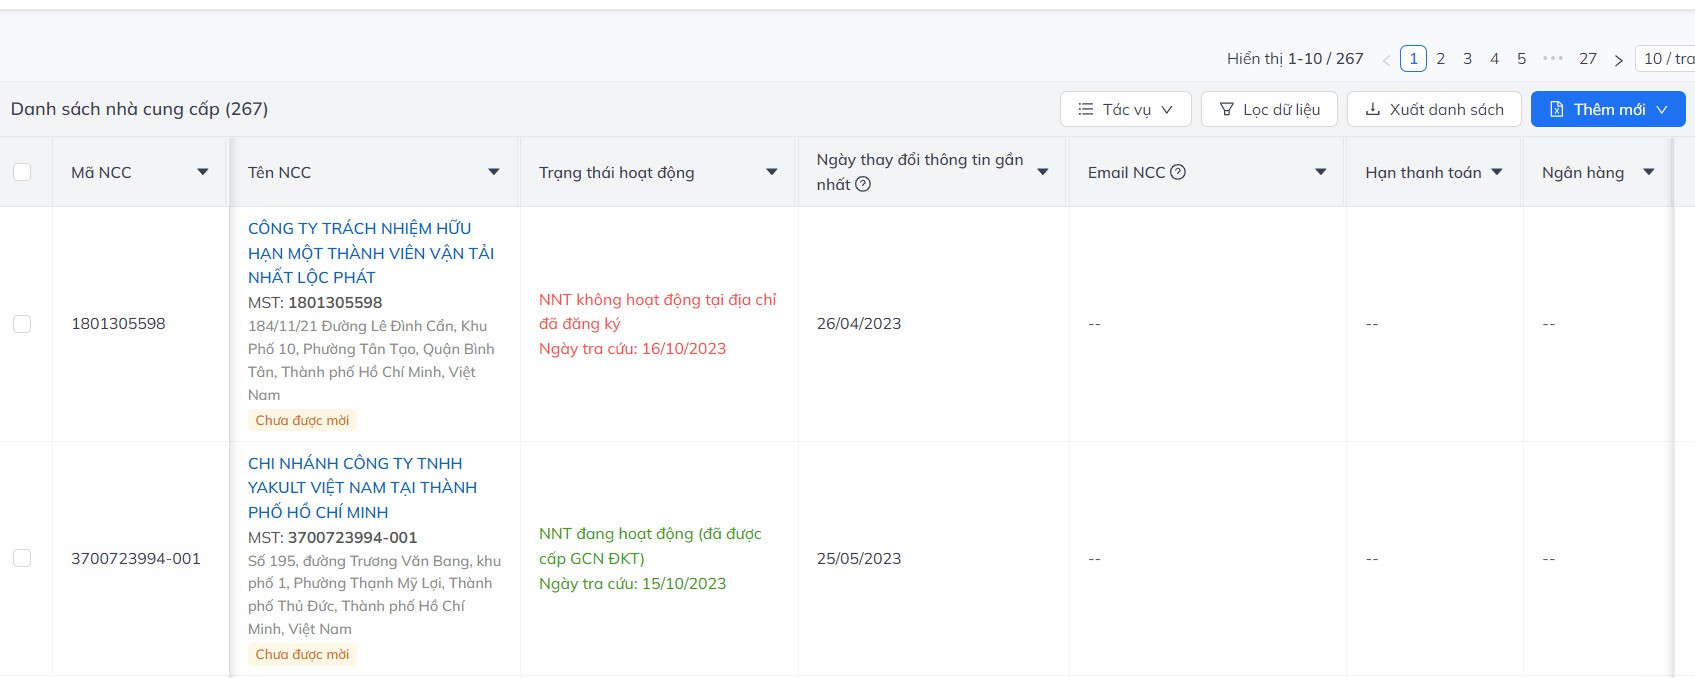Click help icon beside Ngày thay đổi thông tin
The image size is (1695, 678).
coord(863,184)
